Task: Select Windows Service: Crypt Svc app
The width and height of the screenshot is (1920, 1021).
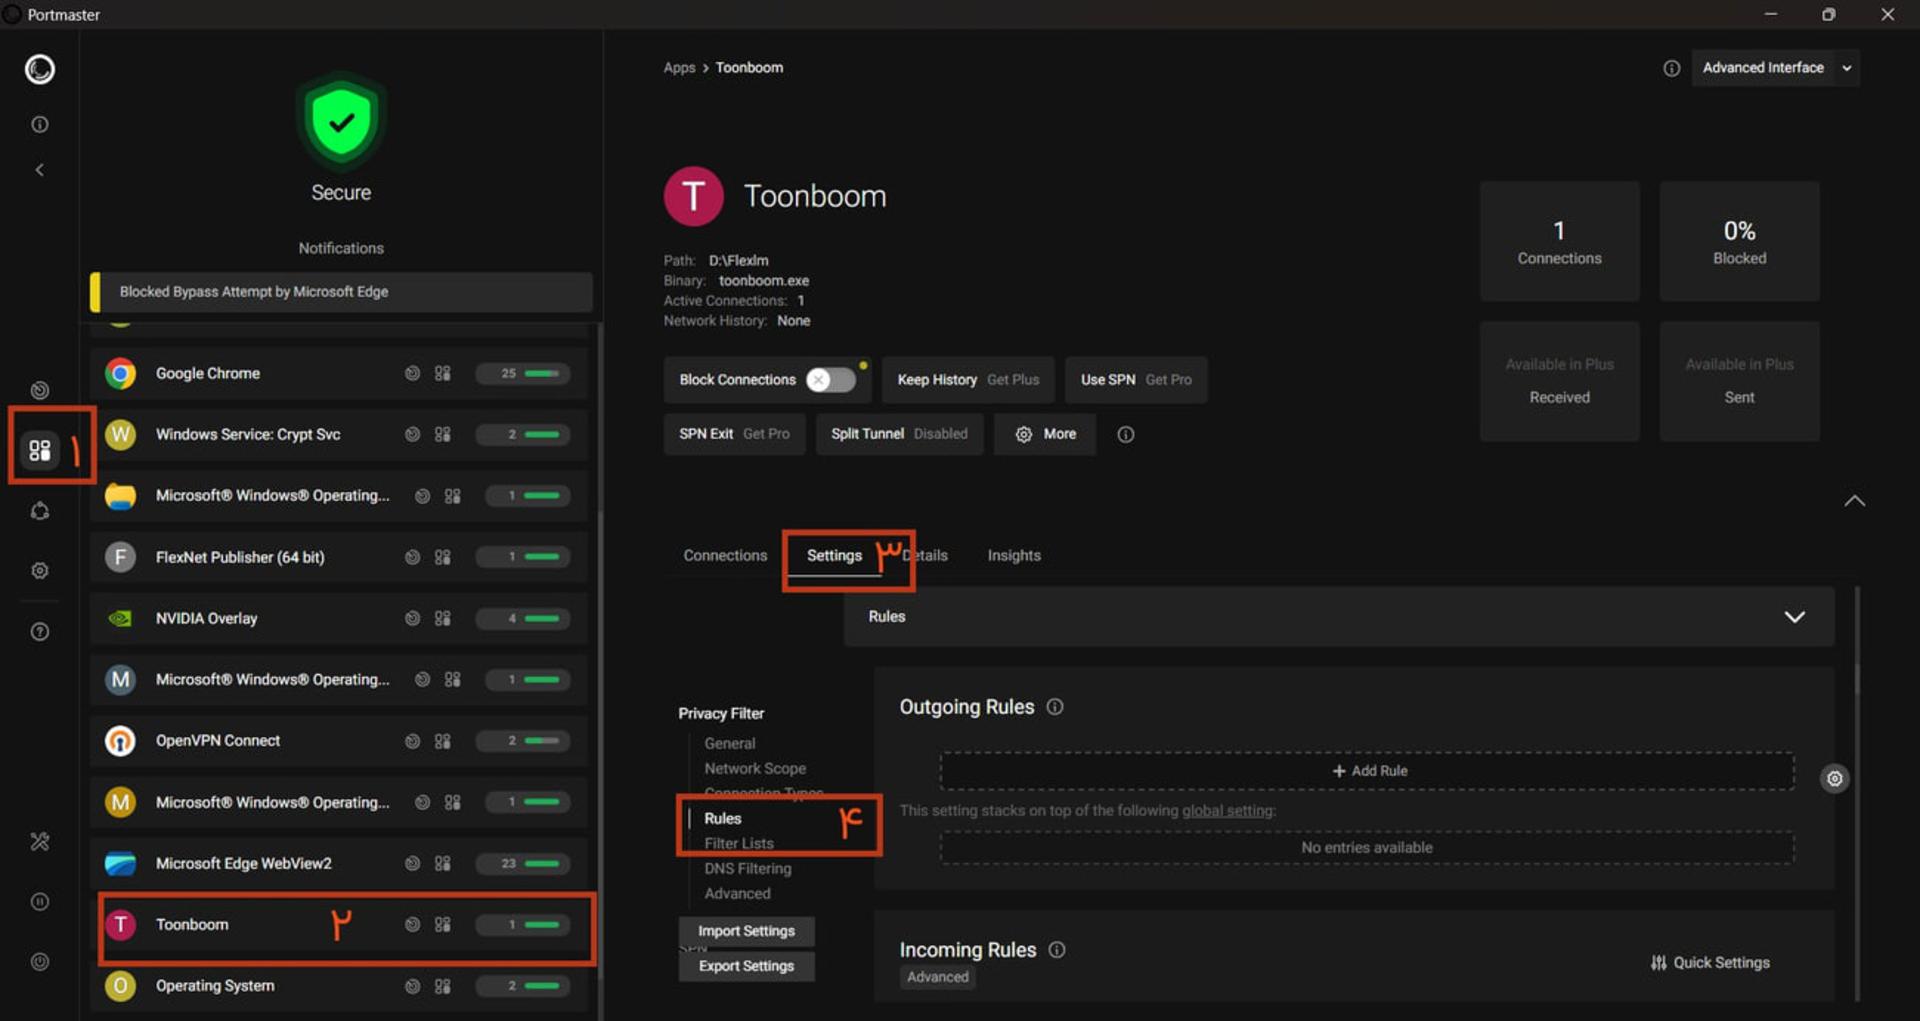Action: click(x=339, y=434)
